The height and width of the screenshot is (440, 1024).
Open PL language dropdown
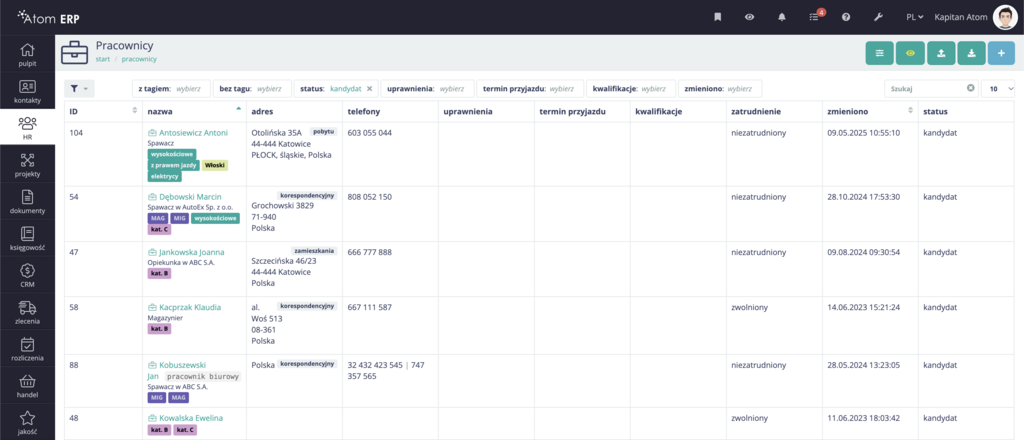tap(914, 17)
